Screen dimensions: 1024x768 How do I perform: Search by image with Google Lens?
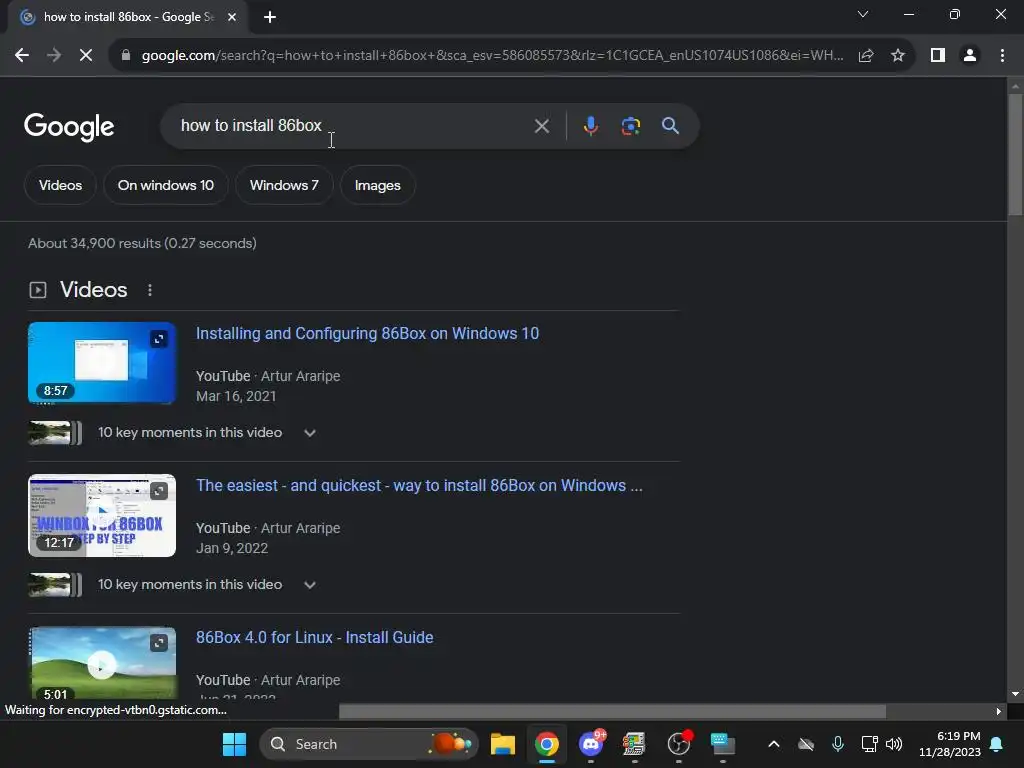click(x=630, y=126)
